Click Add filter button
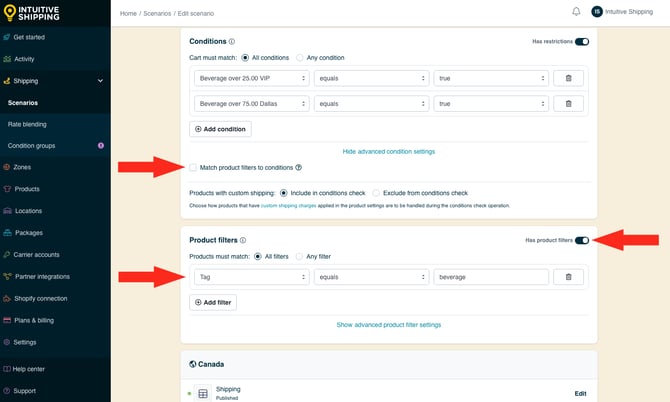The height and width of the screenshot is (402, 670). 213,302
